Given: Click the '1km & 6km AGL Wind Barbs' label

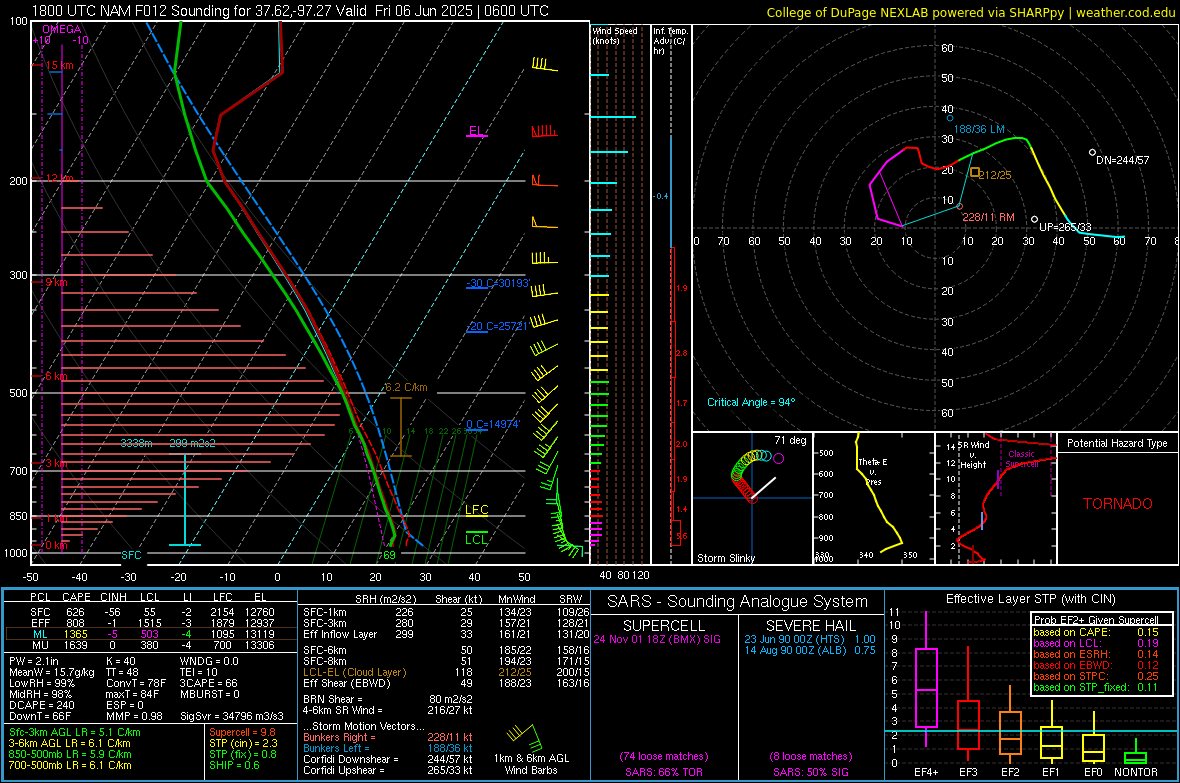Looking at the screenshot, I should tap(531, 764).
